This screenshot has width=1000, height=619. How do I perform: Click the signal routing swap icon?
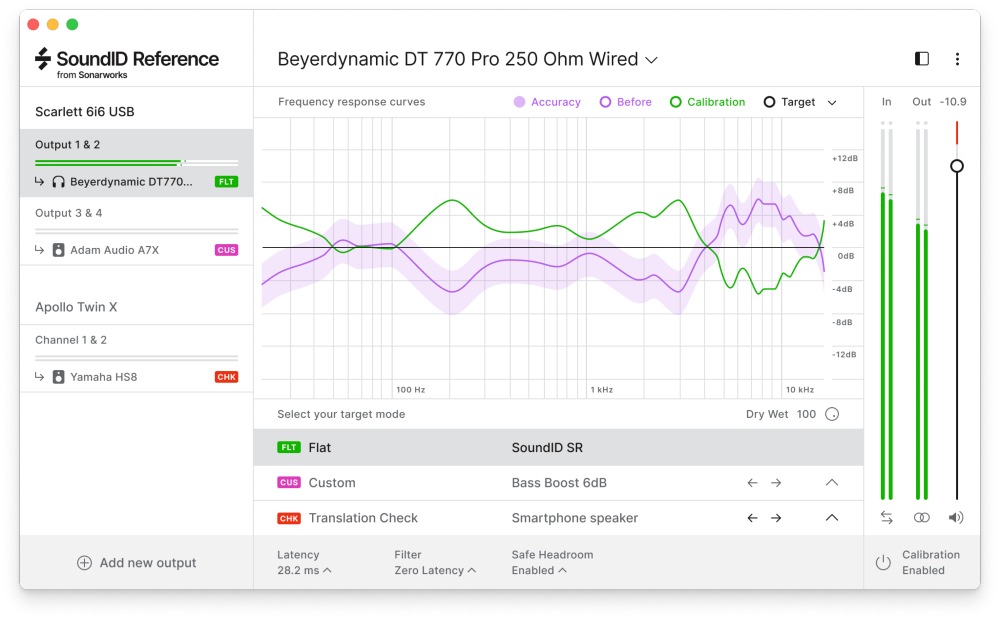(886, 517)
